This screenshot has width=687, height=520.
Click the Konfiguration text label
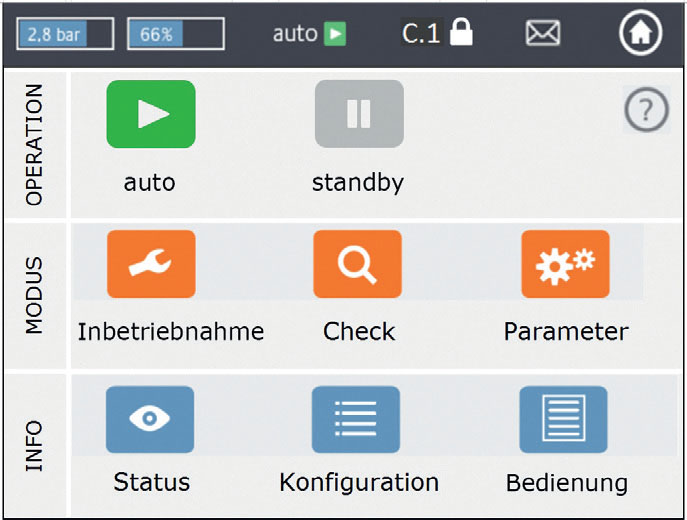pyautogui.click(x=359, y=483)
